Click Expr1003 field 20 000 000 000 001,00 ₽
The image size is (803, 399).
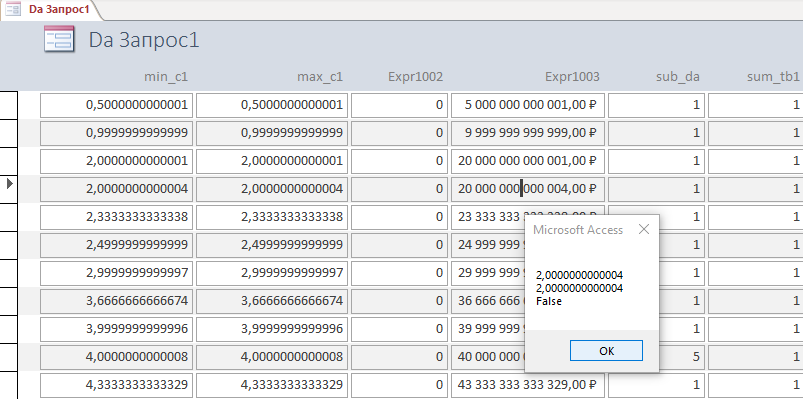pyautogui.click(x=528, y=161)
